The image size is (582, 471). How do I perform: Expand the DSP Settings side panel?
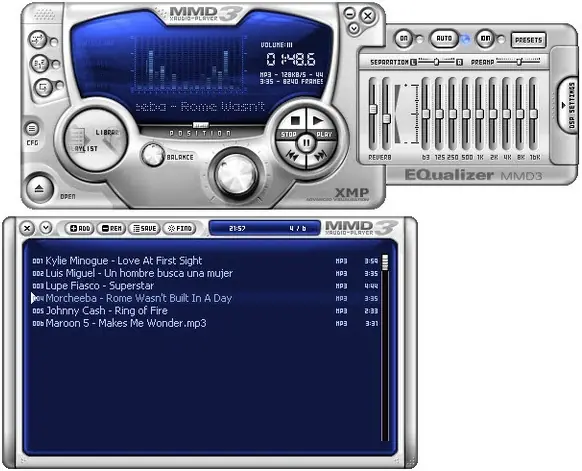coord(568,105)
